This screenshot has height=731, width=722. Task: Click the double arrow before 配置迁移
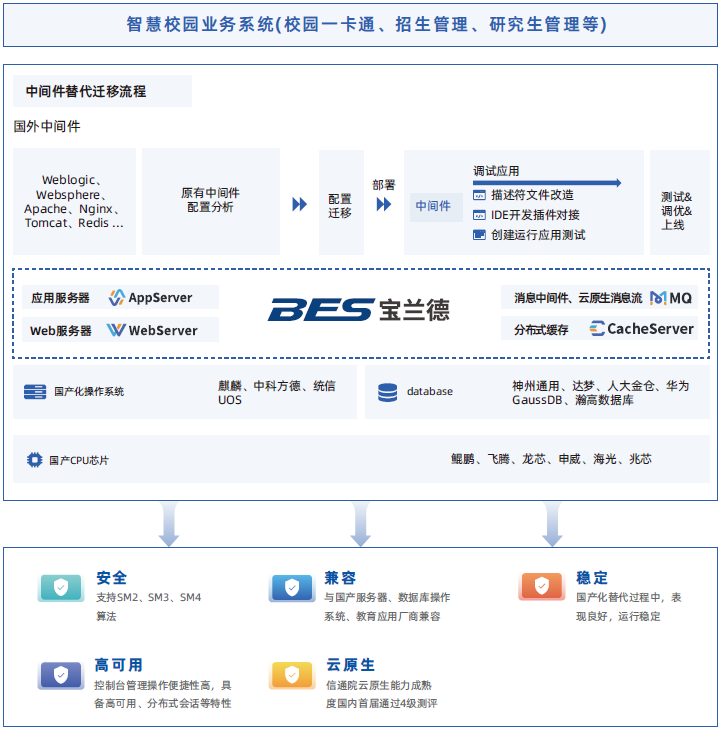[x=300, y=204]
